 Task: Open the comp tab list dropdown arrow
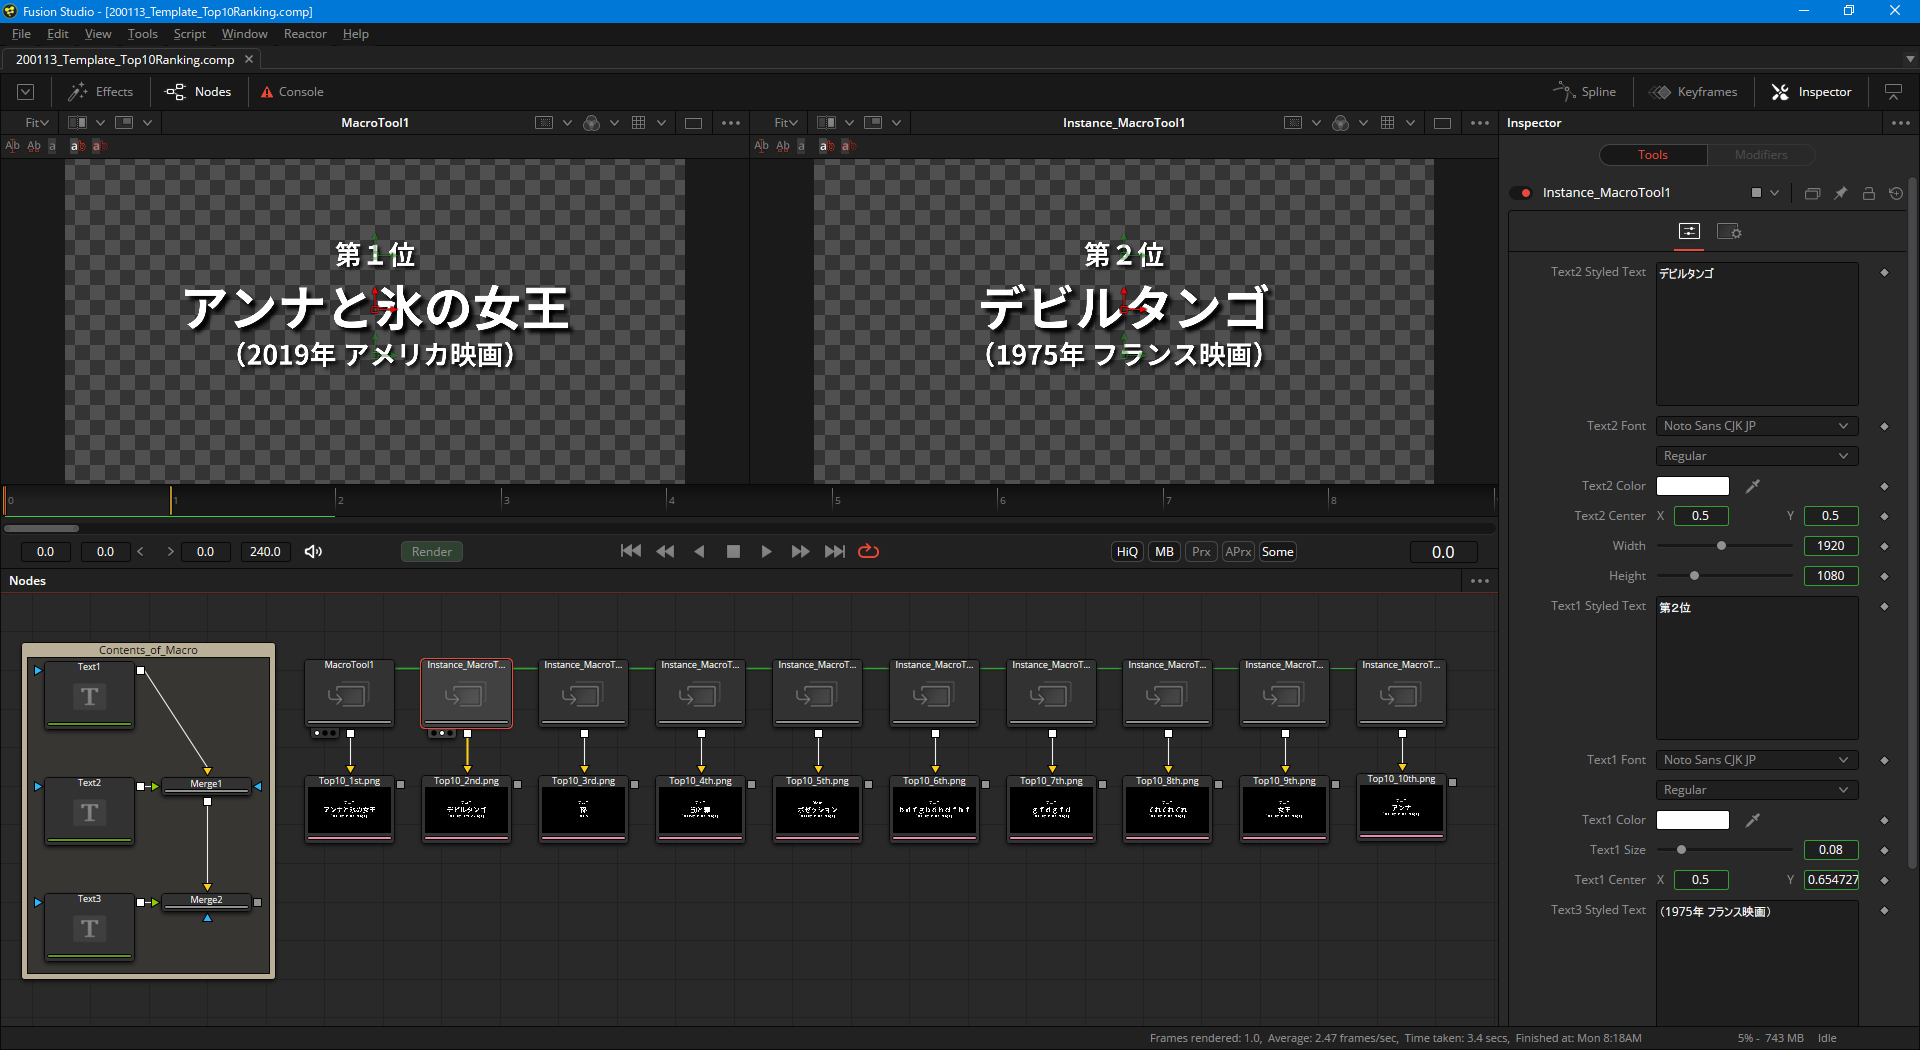[1910, 60]
